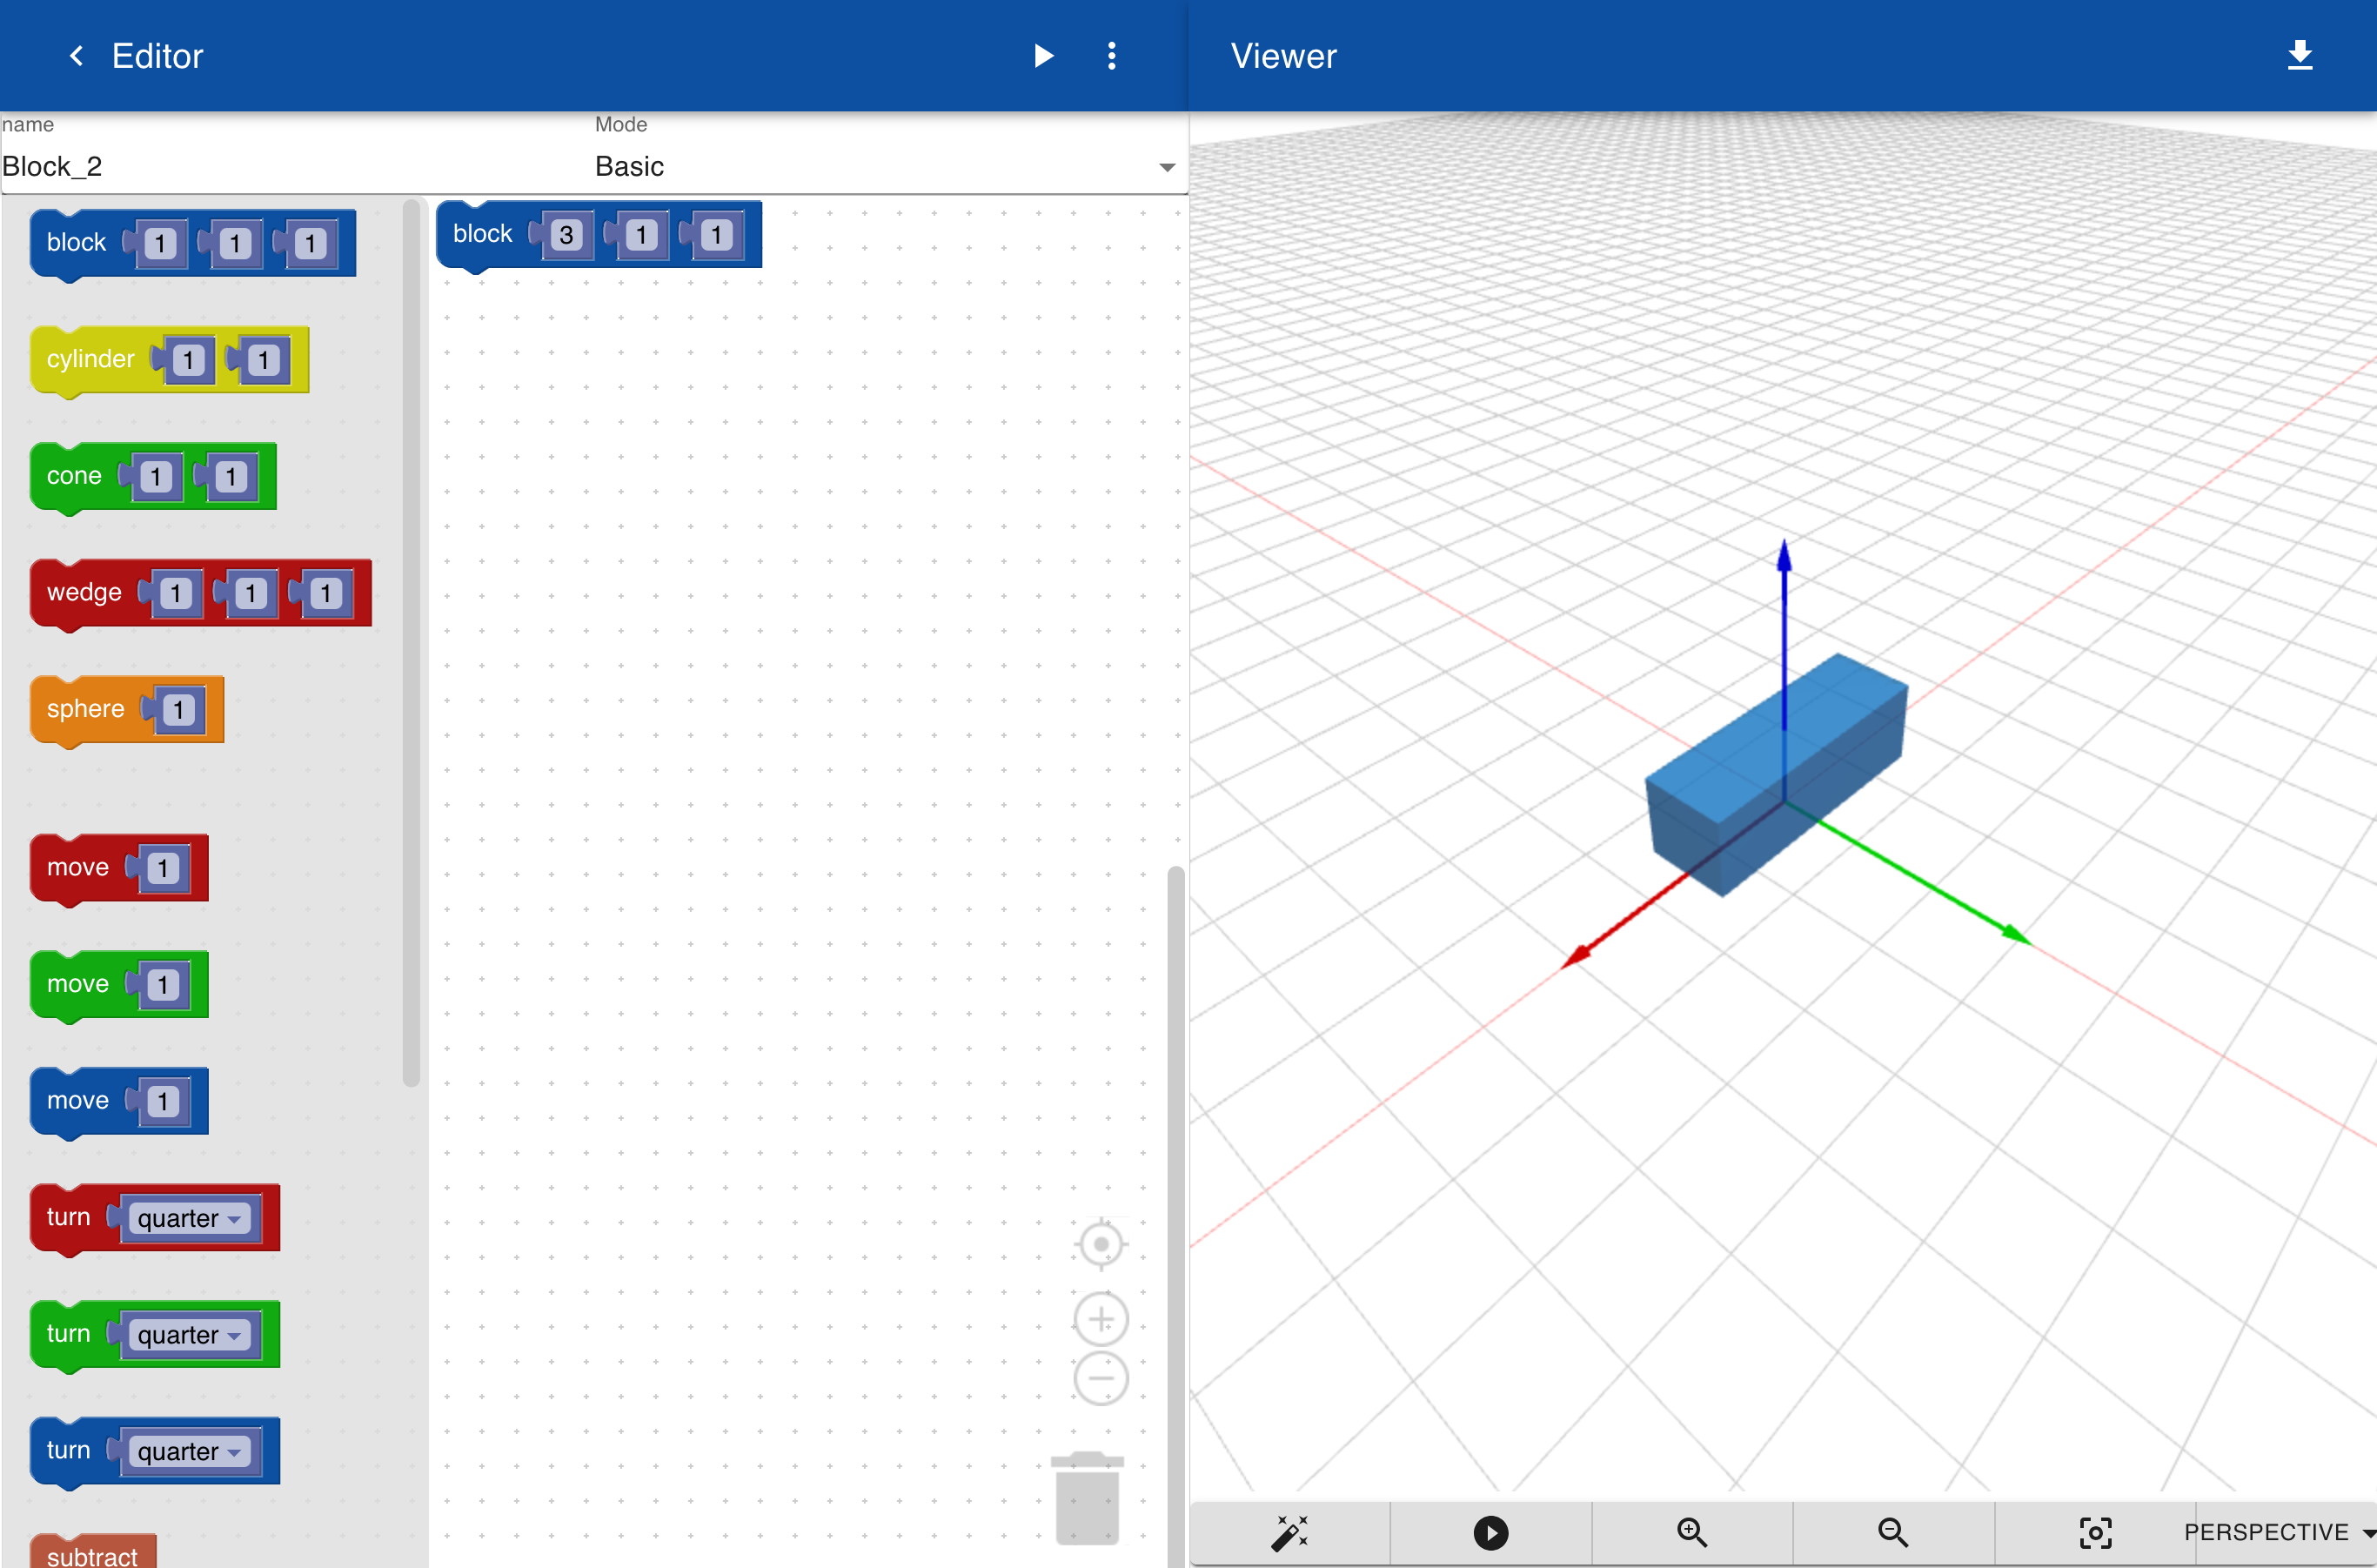This screenshot has width=2377, height=1568.
Task: Zoom out the 3D viewer
Action: pos(1893,1533)
